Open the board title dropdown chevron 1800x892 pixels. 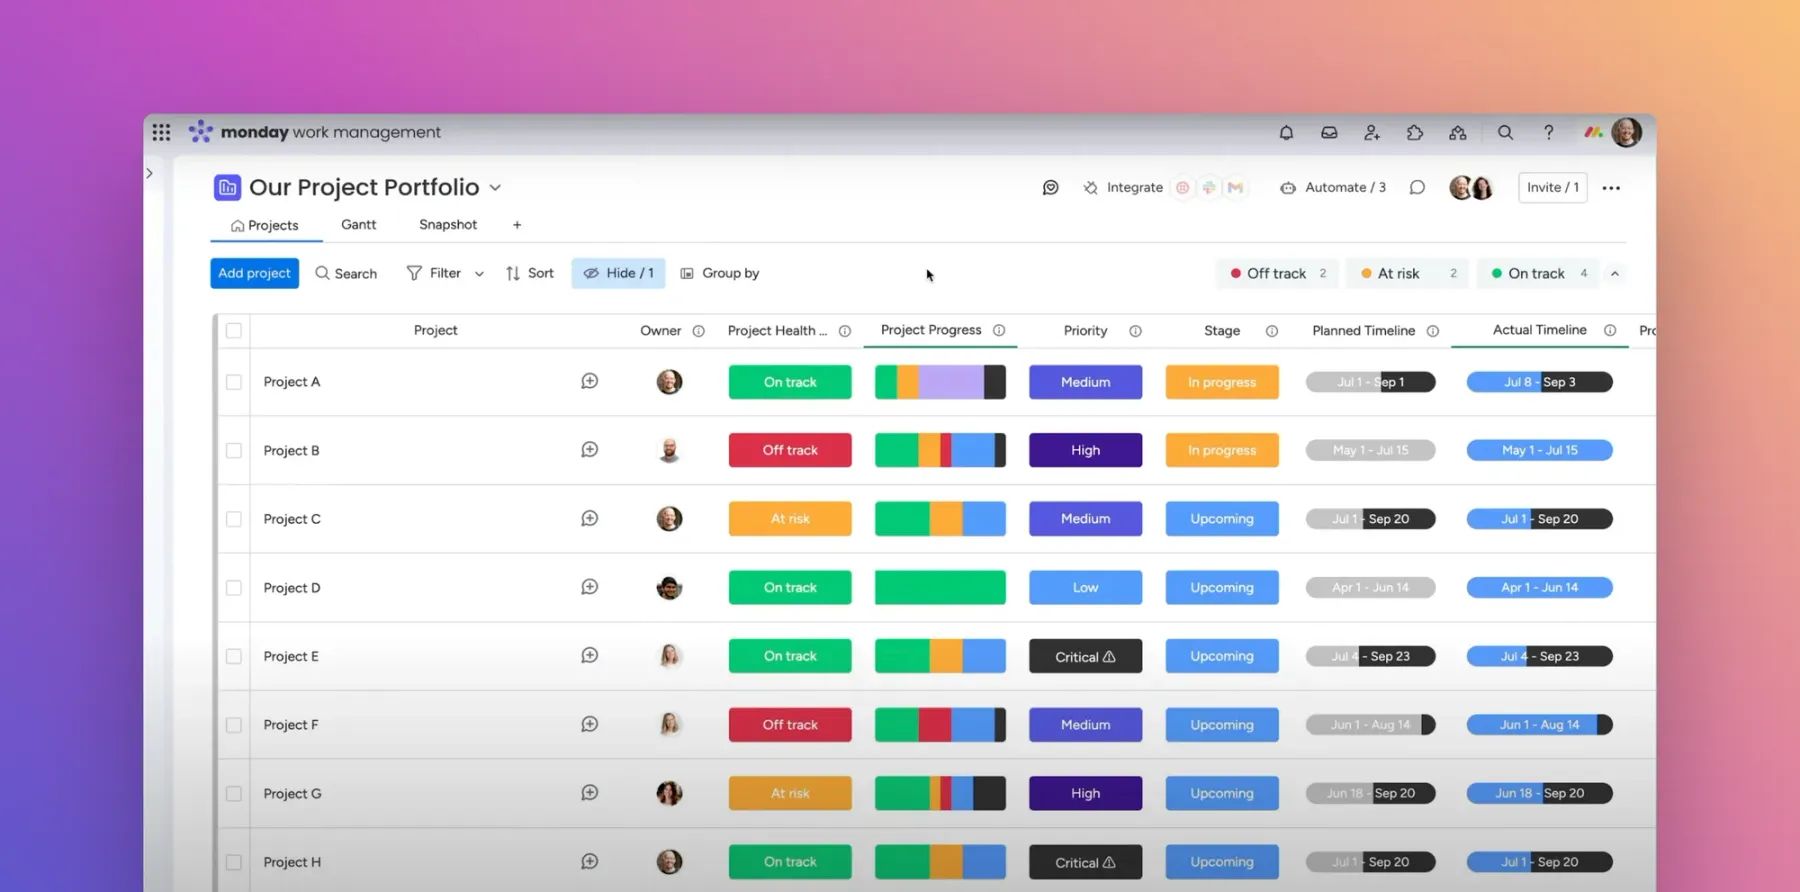(495, 188)
